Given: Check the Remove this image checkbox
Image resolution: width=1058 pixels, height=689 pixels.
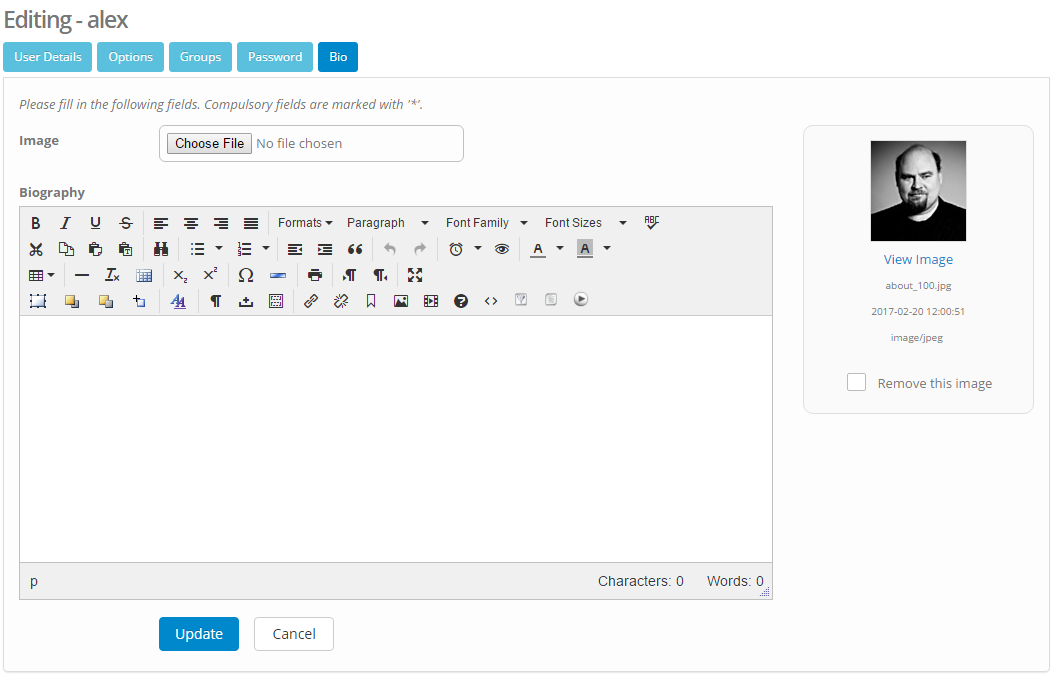Looking at the screenshot, I should pos(856,382).
